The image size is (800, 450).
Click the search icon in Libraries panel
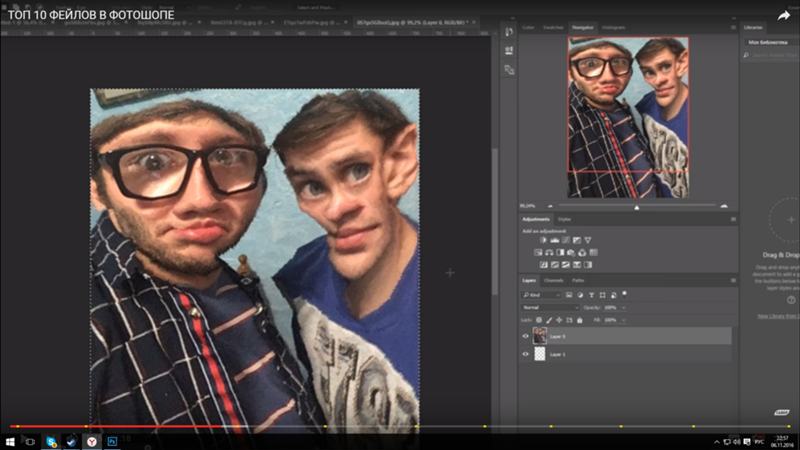pos(746,55)
